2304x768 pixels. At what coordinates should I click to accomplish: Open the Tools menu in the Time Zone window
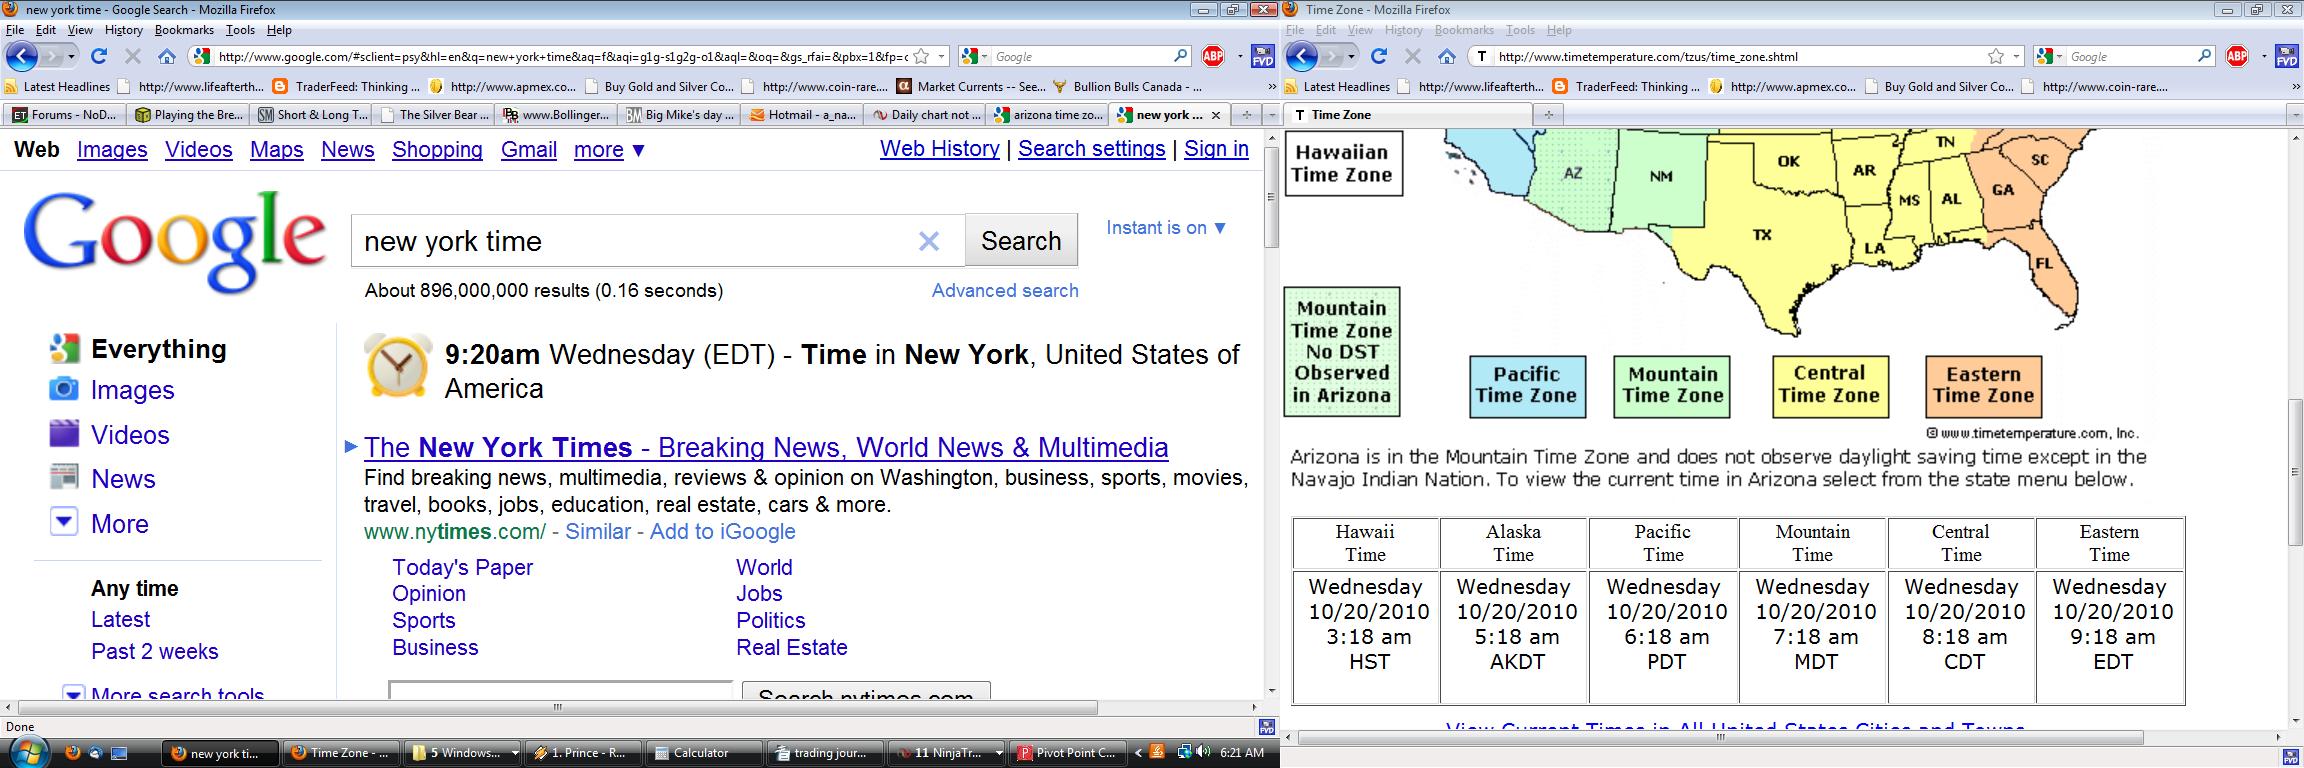(x=1520, y=30)
